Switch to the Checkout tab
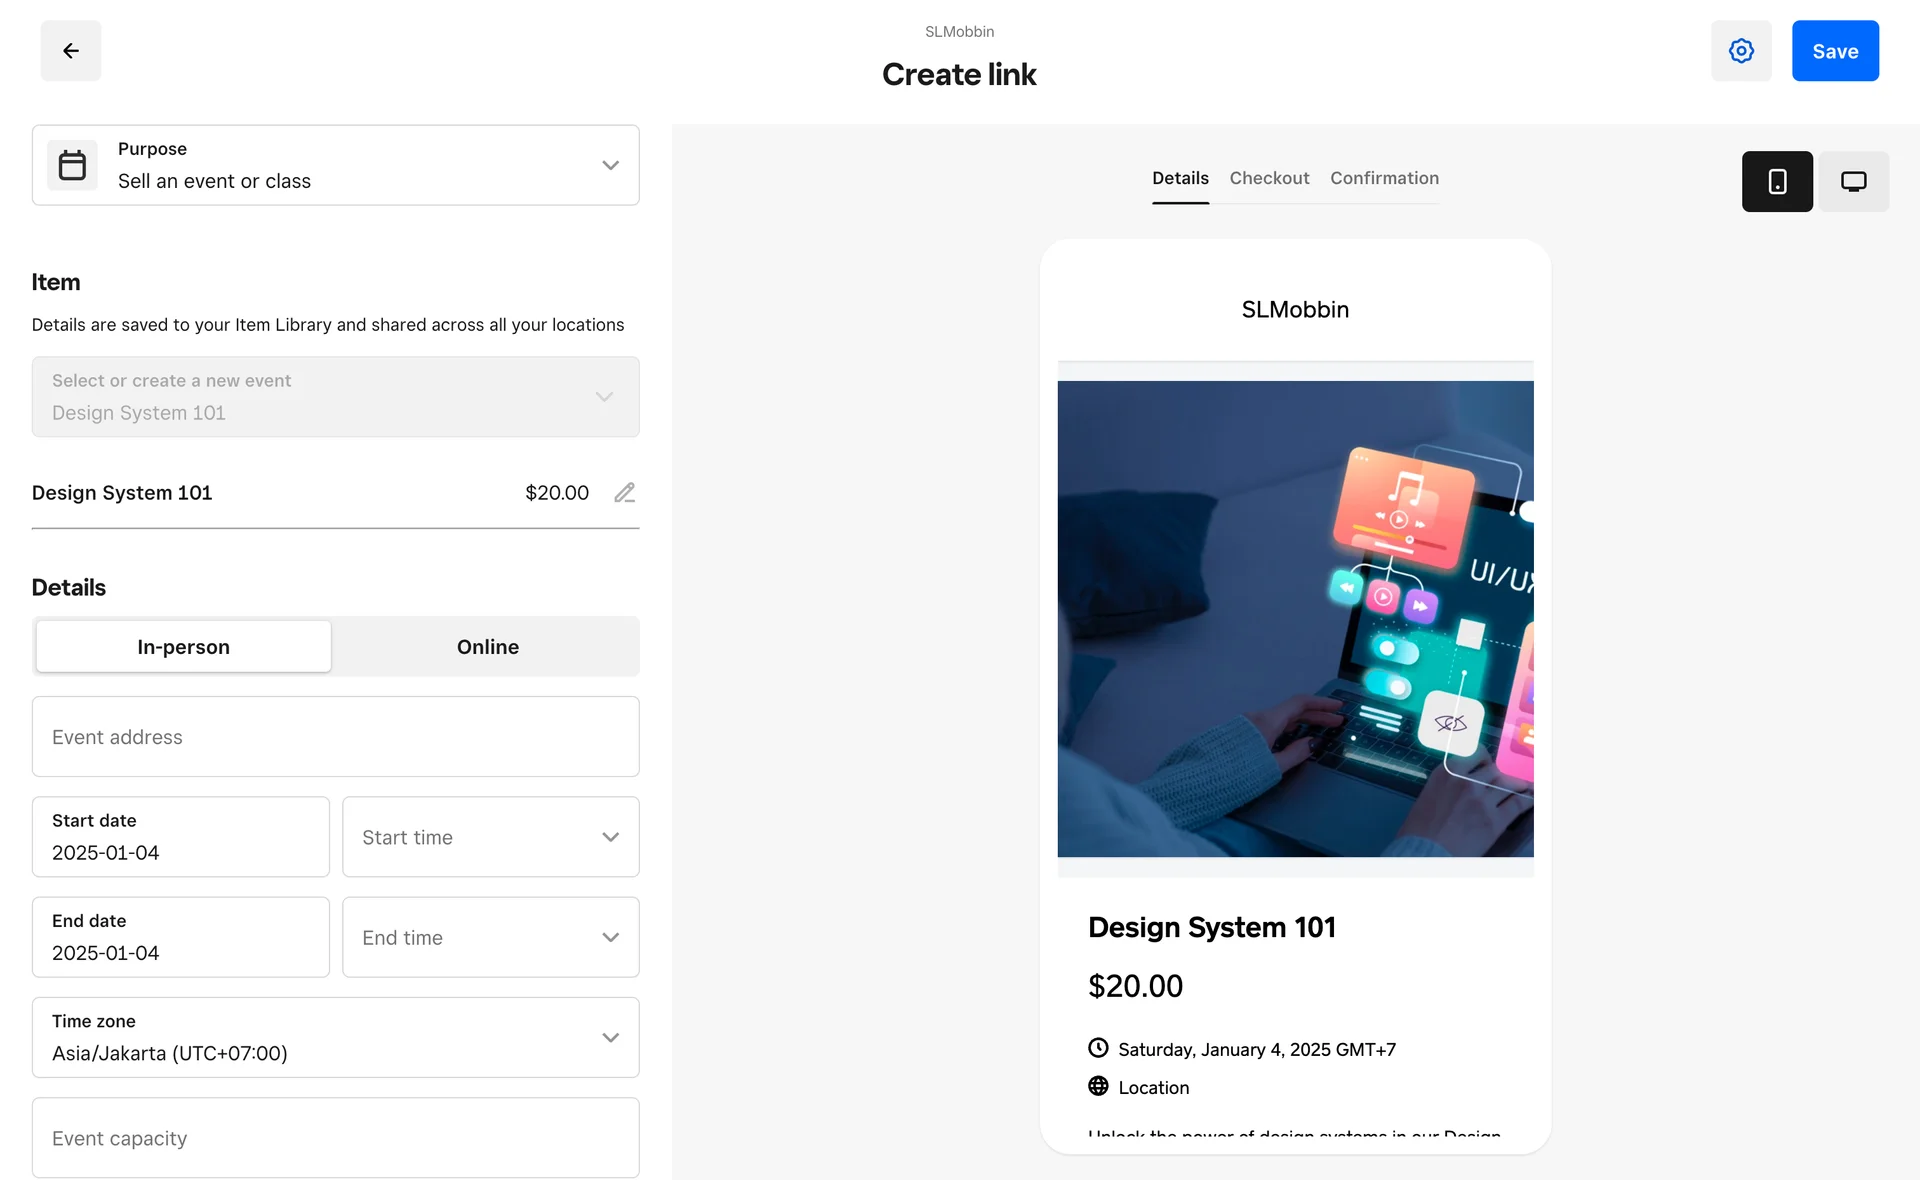This screenshot has height=1200, width=1920. pos(1269,178)
